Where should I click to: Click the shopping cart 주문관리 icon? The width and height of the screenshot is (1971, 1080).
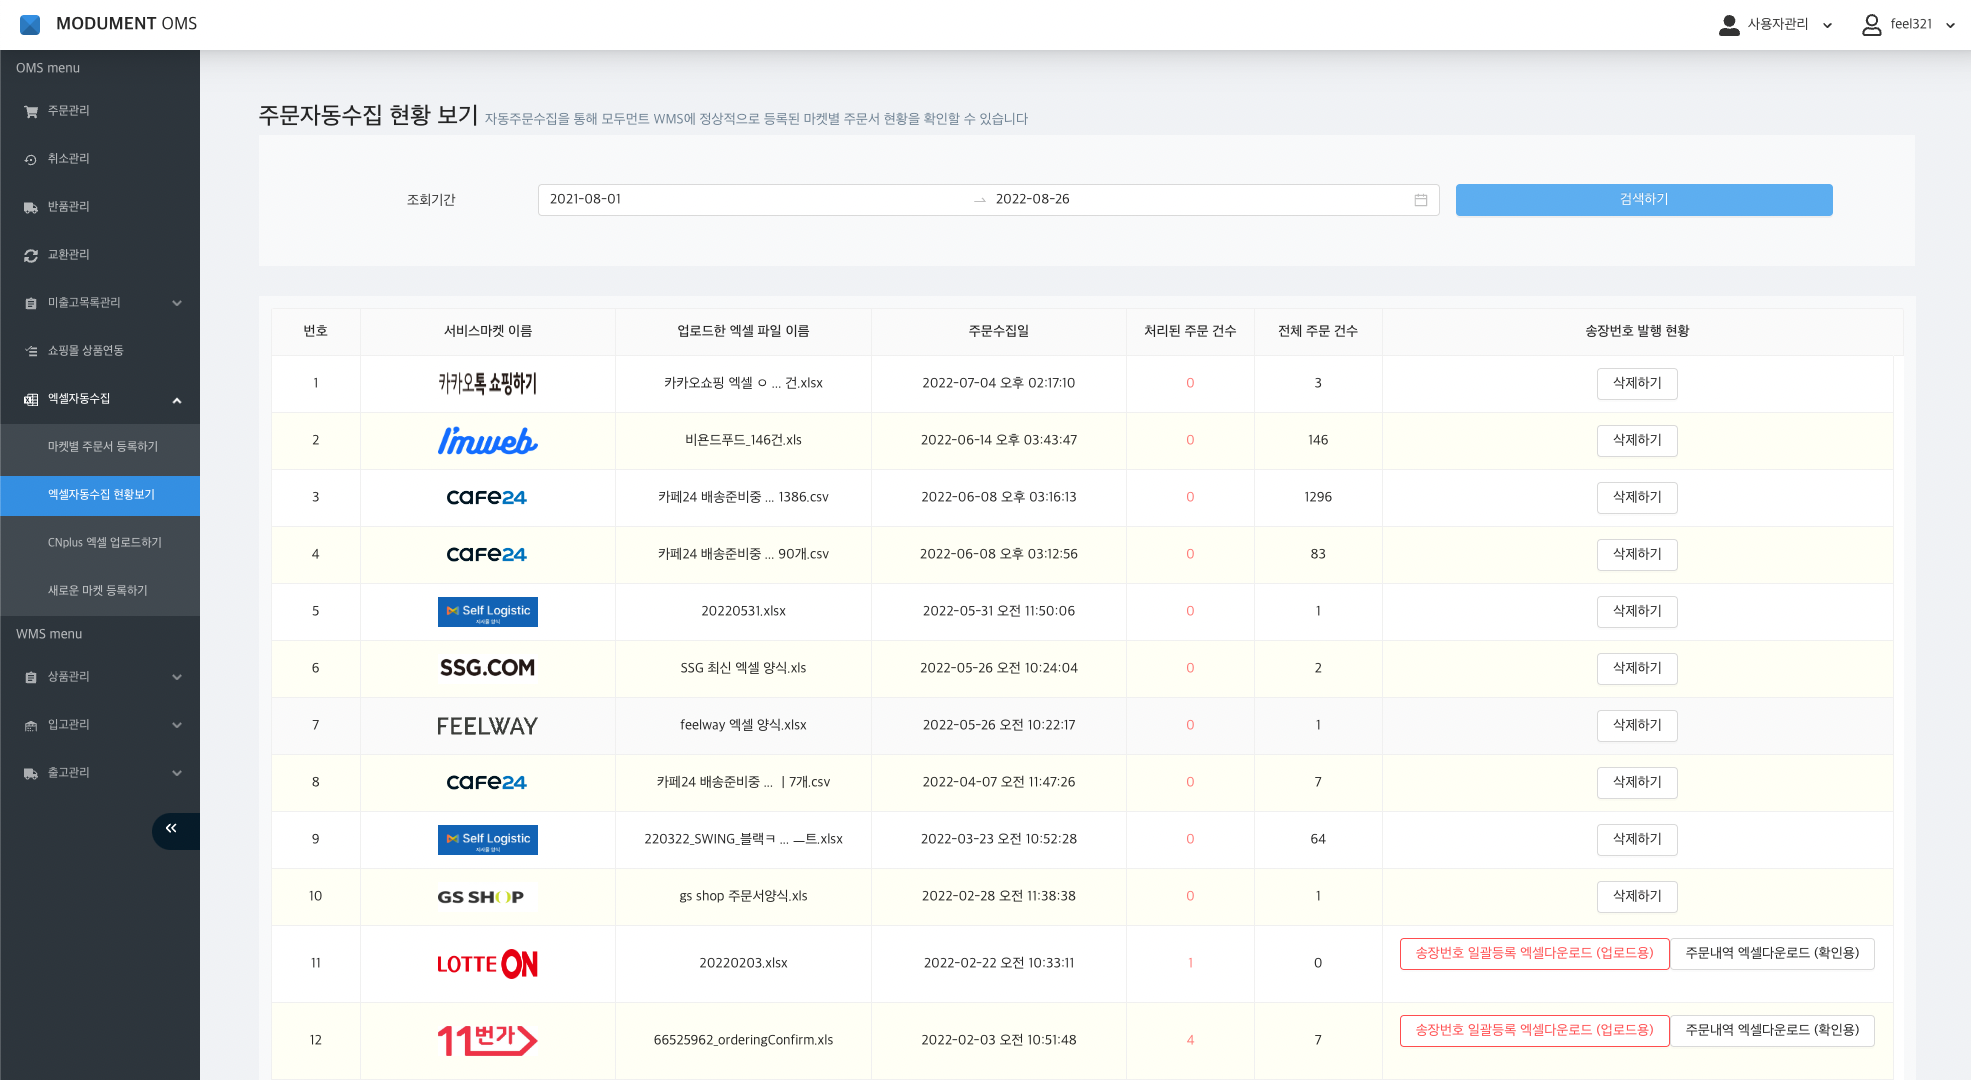coord(31,112)
